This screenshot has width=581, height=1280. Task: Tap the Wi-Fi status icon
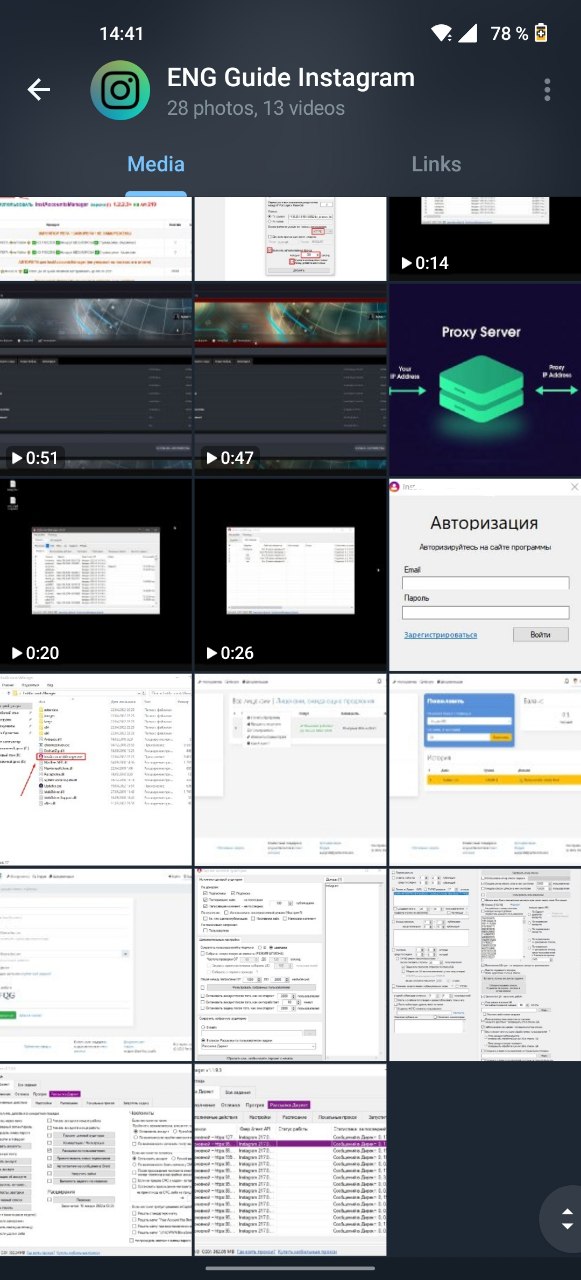point(440,33)
